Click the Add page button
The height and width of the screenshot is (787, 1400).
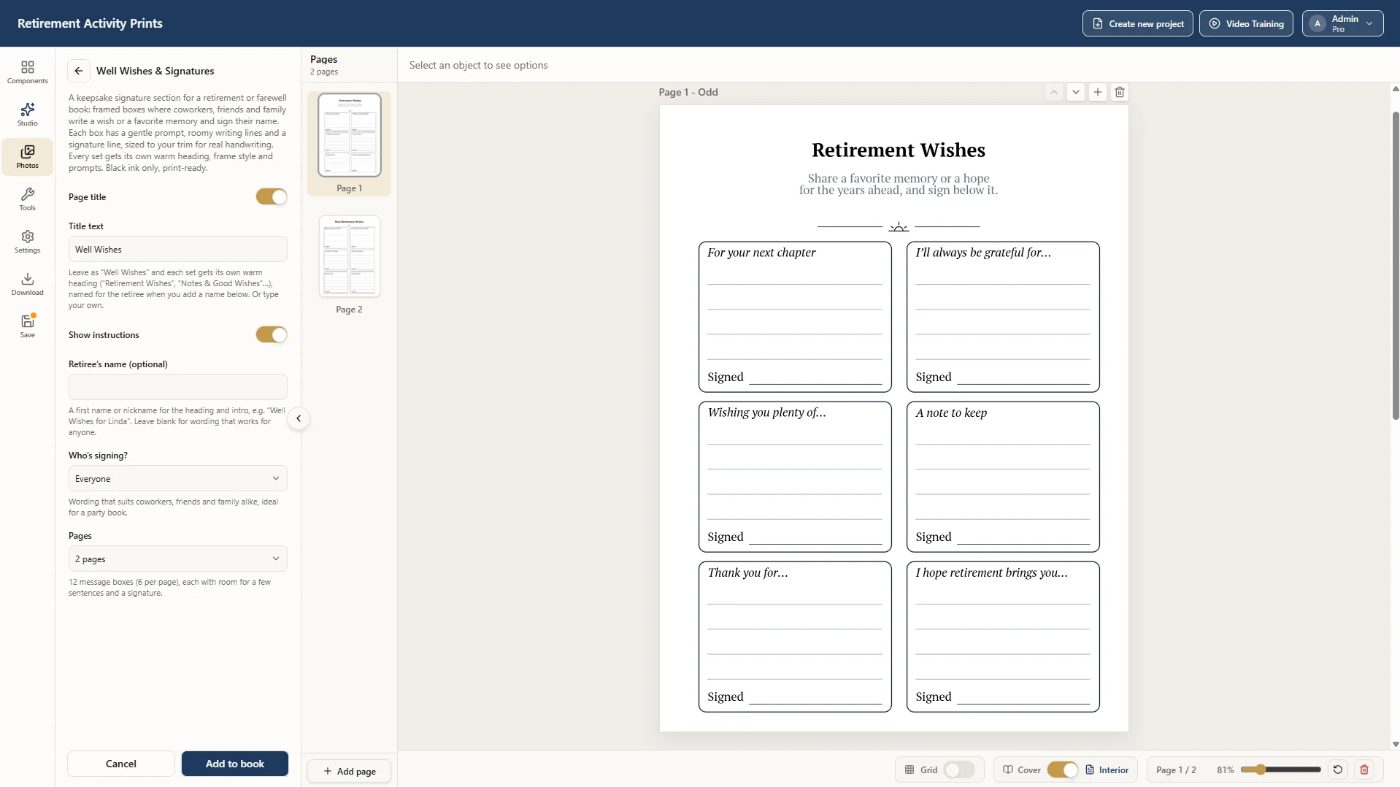(x=349, y=771)
